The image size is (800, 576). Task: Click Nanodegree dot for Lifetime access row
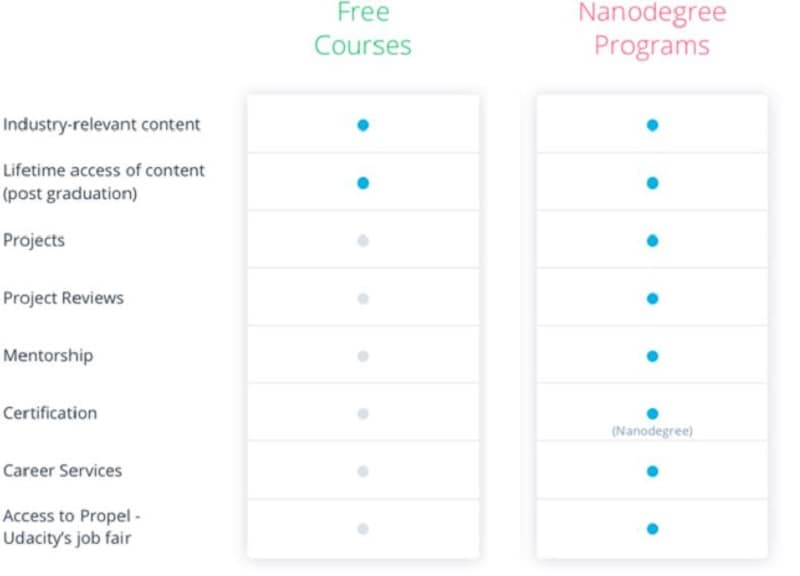click(x=652, y=183)
